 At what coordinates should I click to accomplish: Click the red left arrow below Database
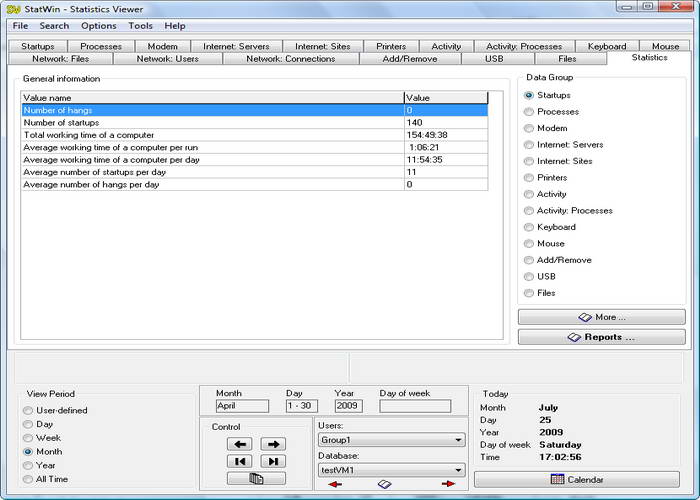[334, 484]
